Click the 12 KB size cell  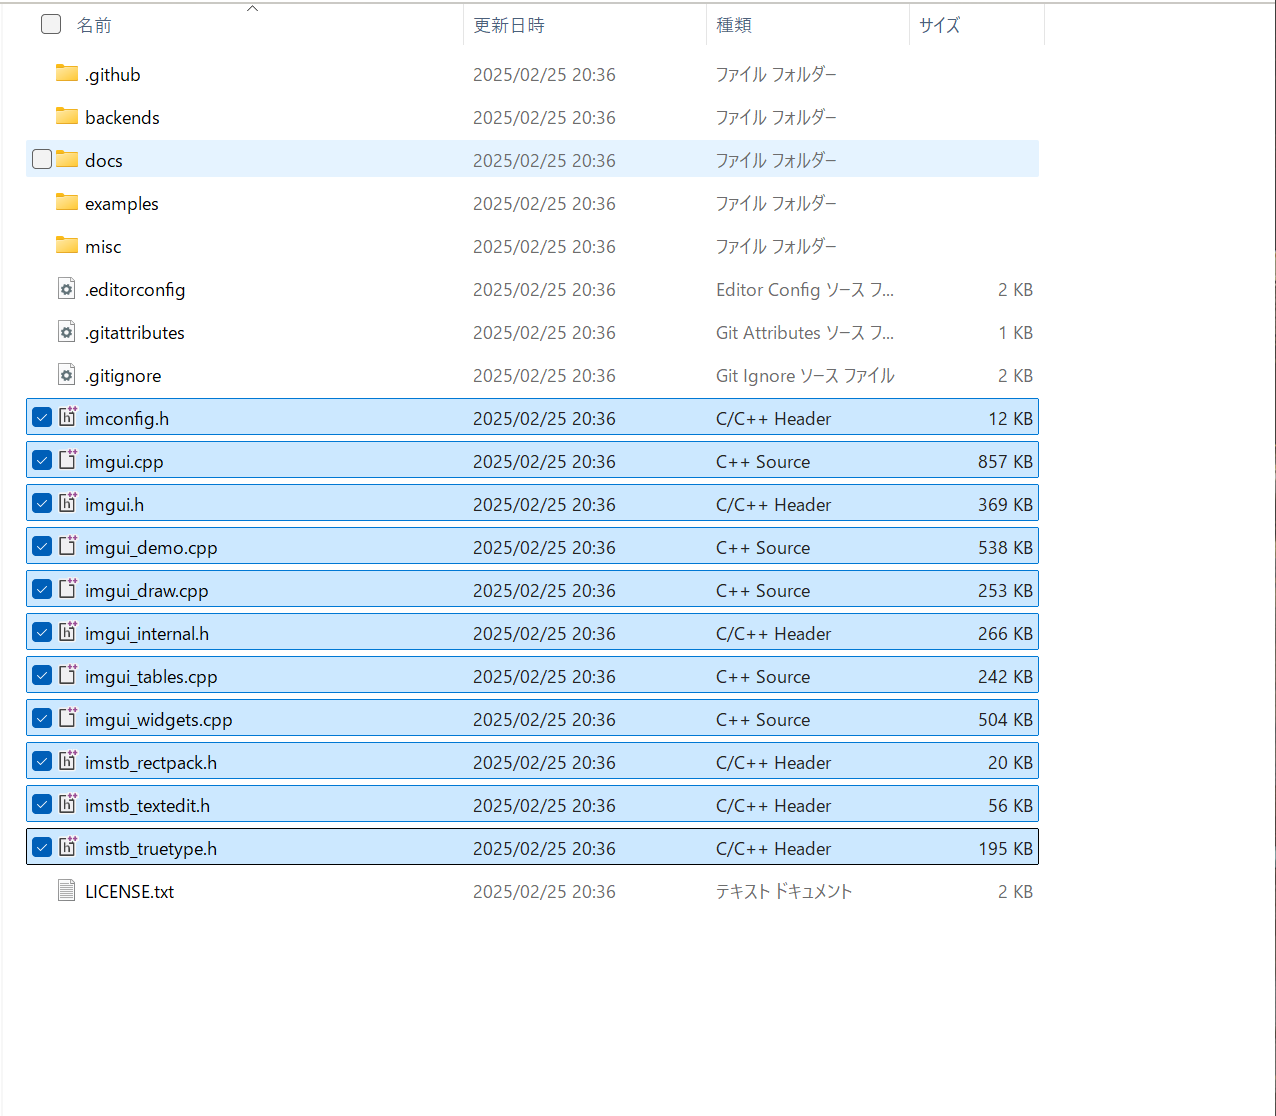click(1010, 419)
